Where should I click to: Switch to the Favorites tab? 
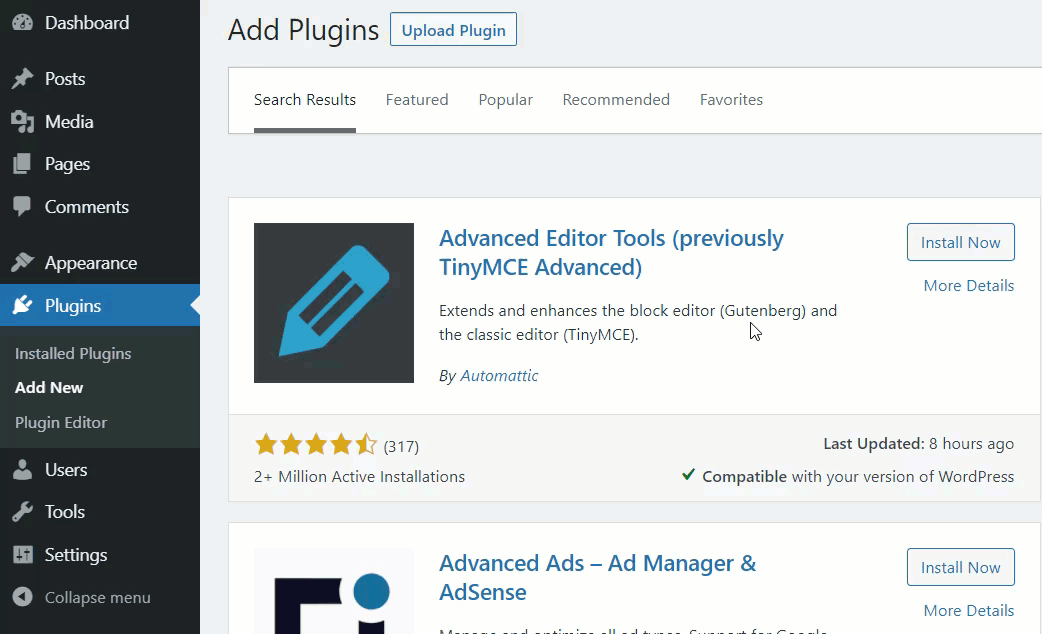coord(731,100)
